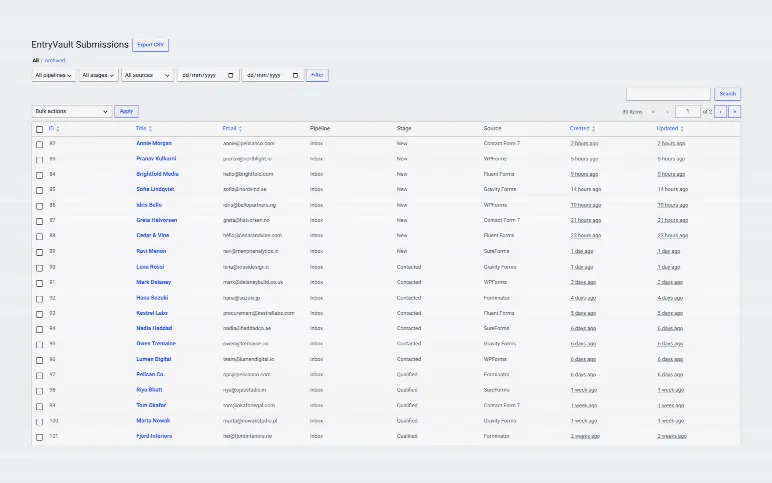Open the Nadia Haddad entry link
The height and width of the screenshot is (483, 772).
(154, 328)
